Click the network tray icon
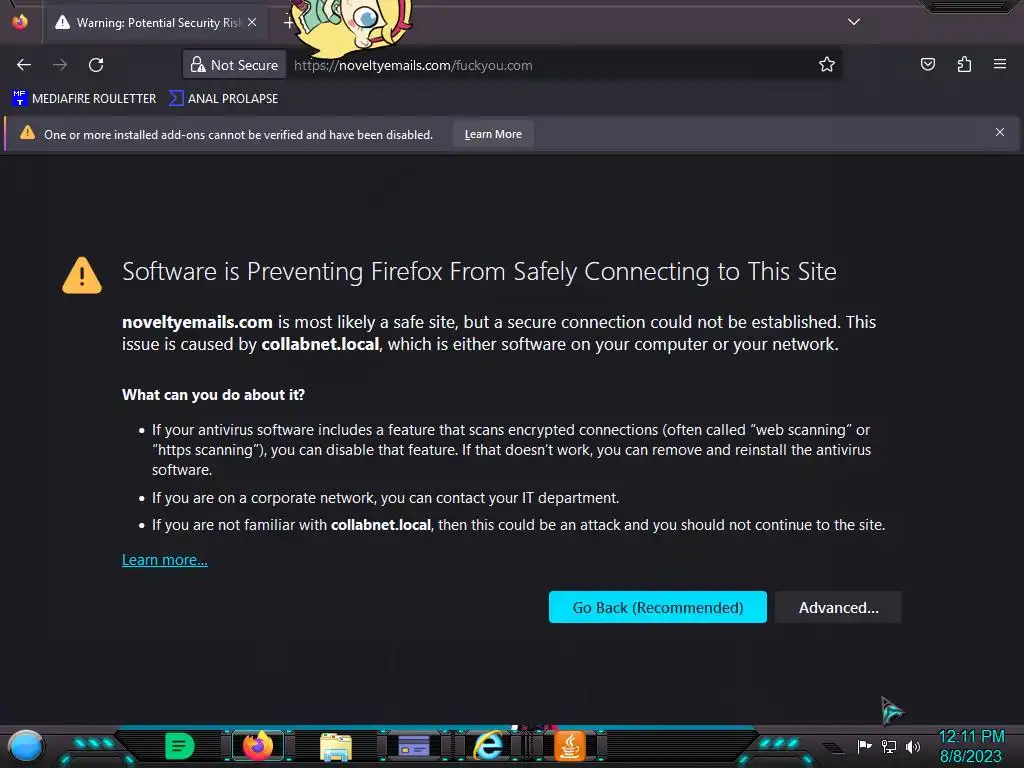 [889, 746]
